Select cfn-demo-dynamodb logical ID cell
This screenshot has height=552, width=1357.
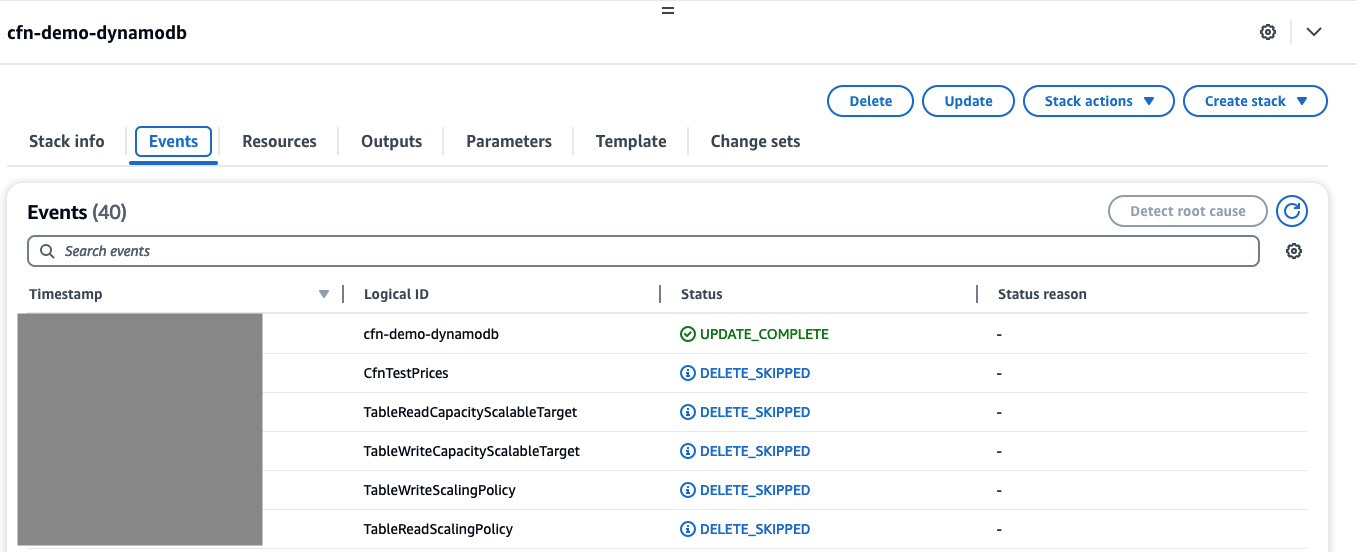coord(431,334)
